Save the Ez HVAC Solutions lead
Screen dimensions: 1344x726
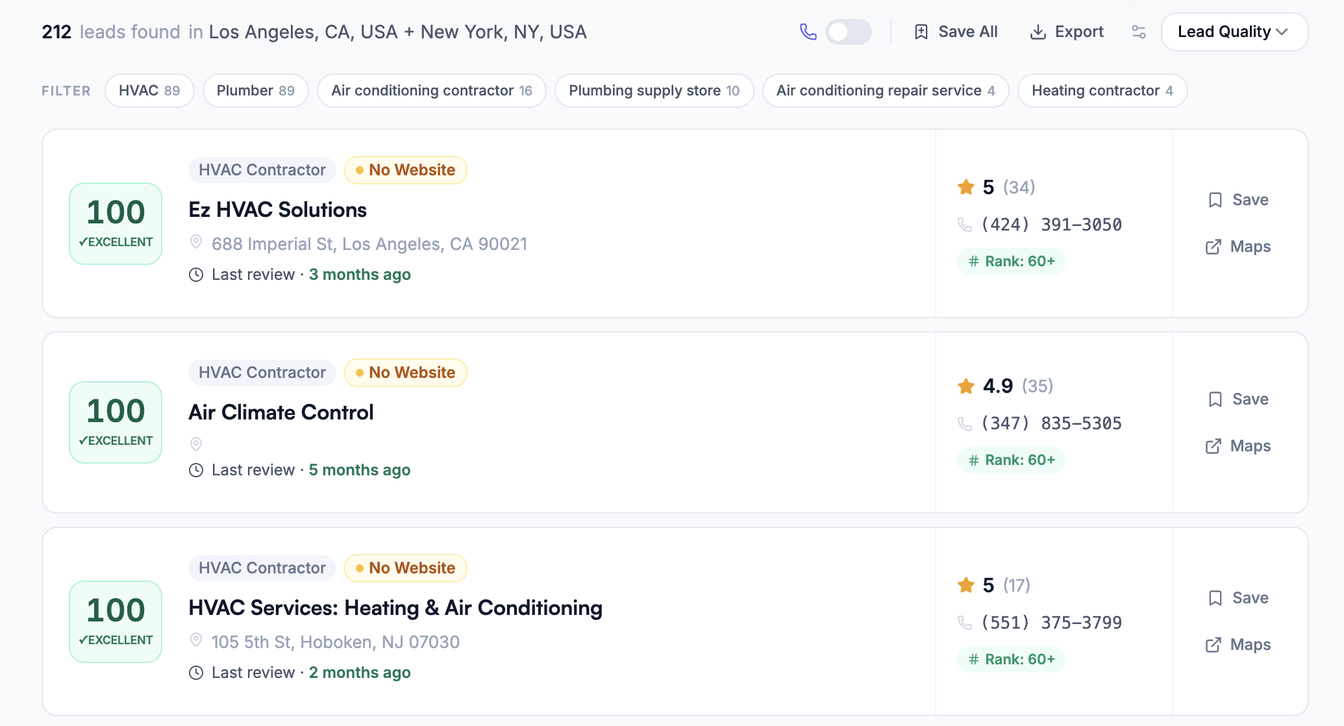click(1238, 200)
